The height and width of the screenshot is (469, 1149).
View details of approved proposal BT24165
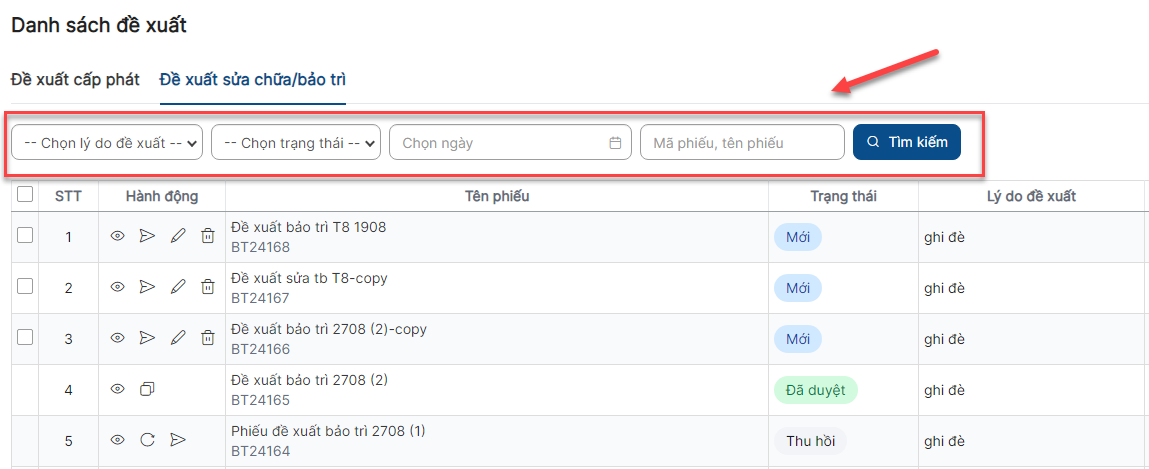click(117, 389)
